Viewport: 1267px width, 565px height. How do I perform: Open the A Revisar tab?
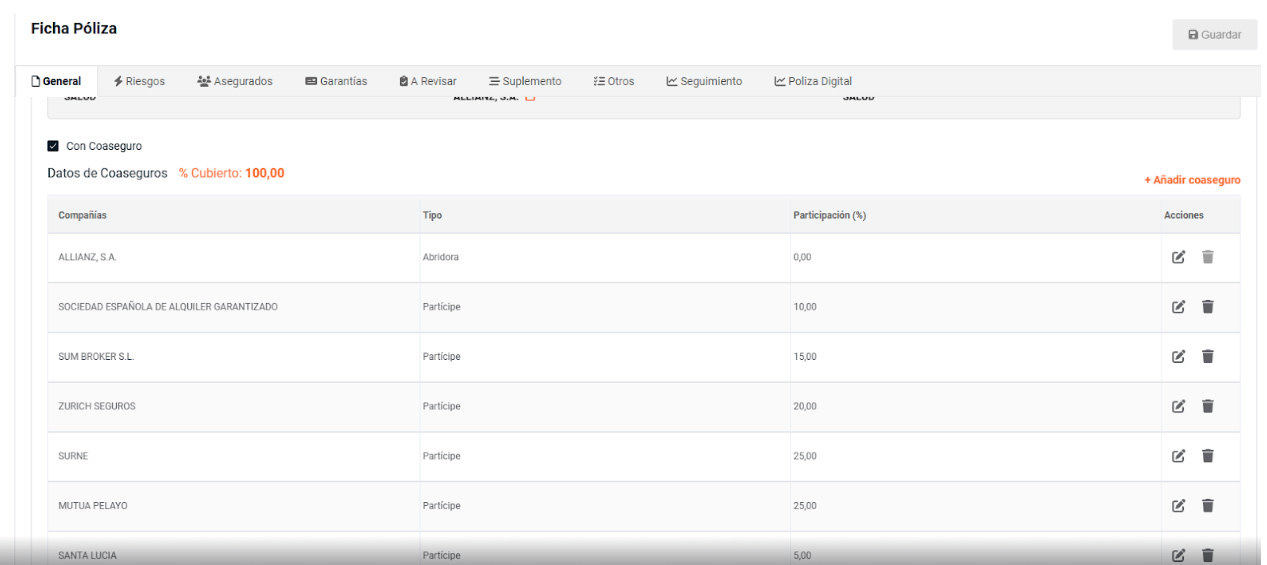pyautogui.click(x=427, y=82)
